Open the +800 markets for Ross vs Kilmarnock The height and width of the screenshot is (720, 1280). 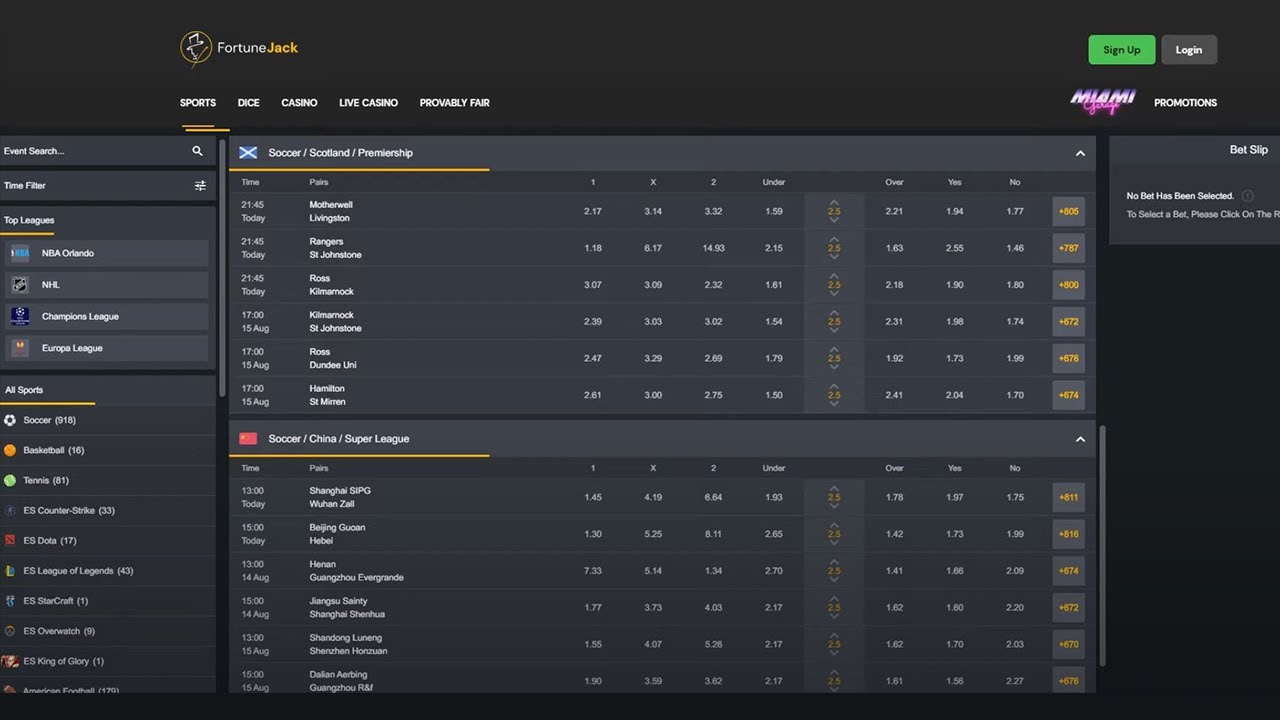tap(1069, 285)
